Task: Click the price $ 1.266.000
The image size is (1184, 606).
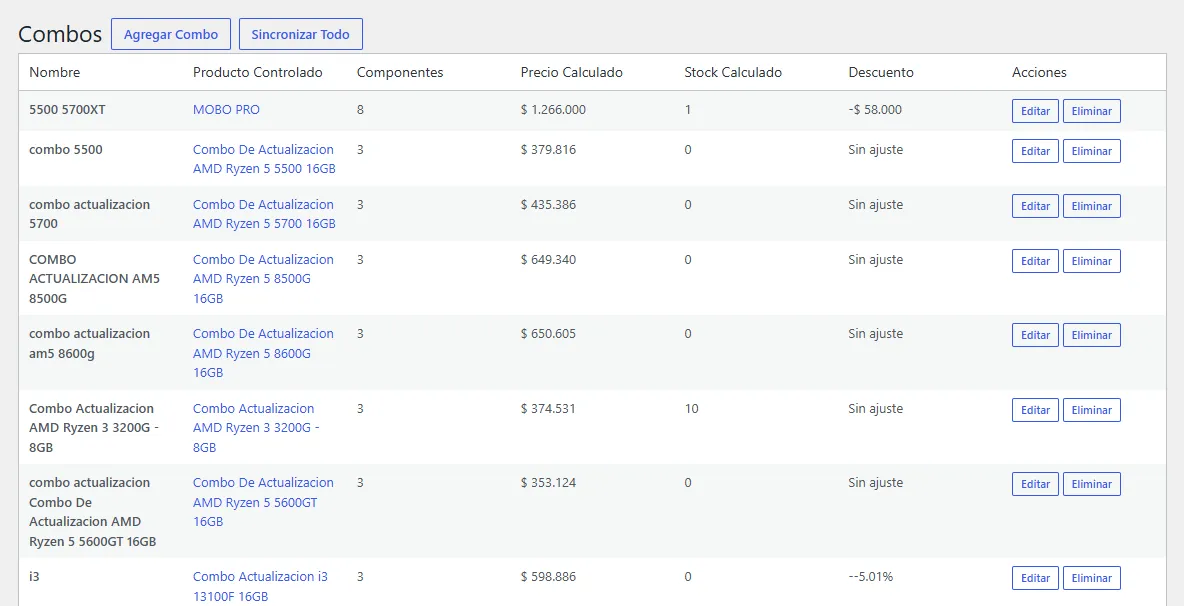Action: coord(553,109)
